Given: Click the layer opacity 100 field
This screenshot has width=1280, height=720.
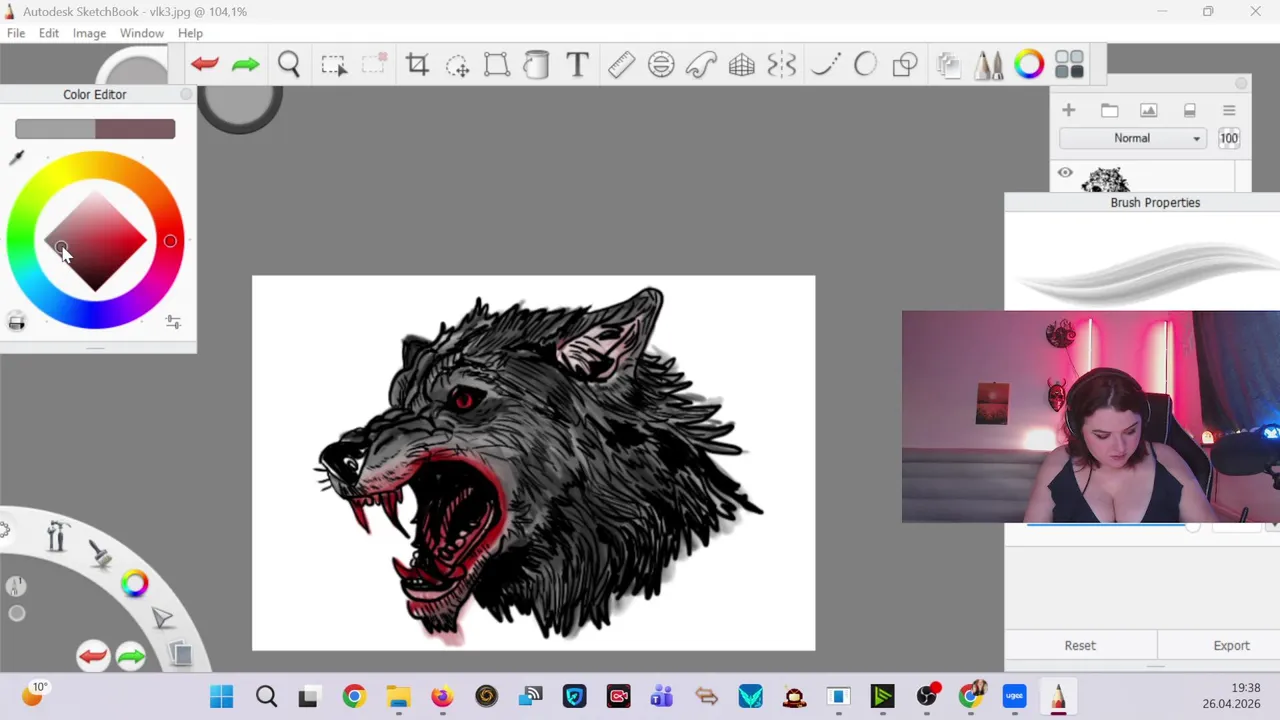Looking at the screenshot, I should pos(1229,138).
